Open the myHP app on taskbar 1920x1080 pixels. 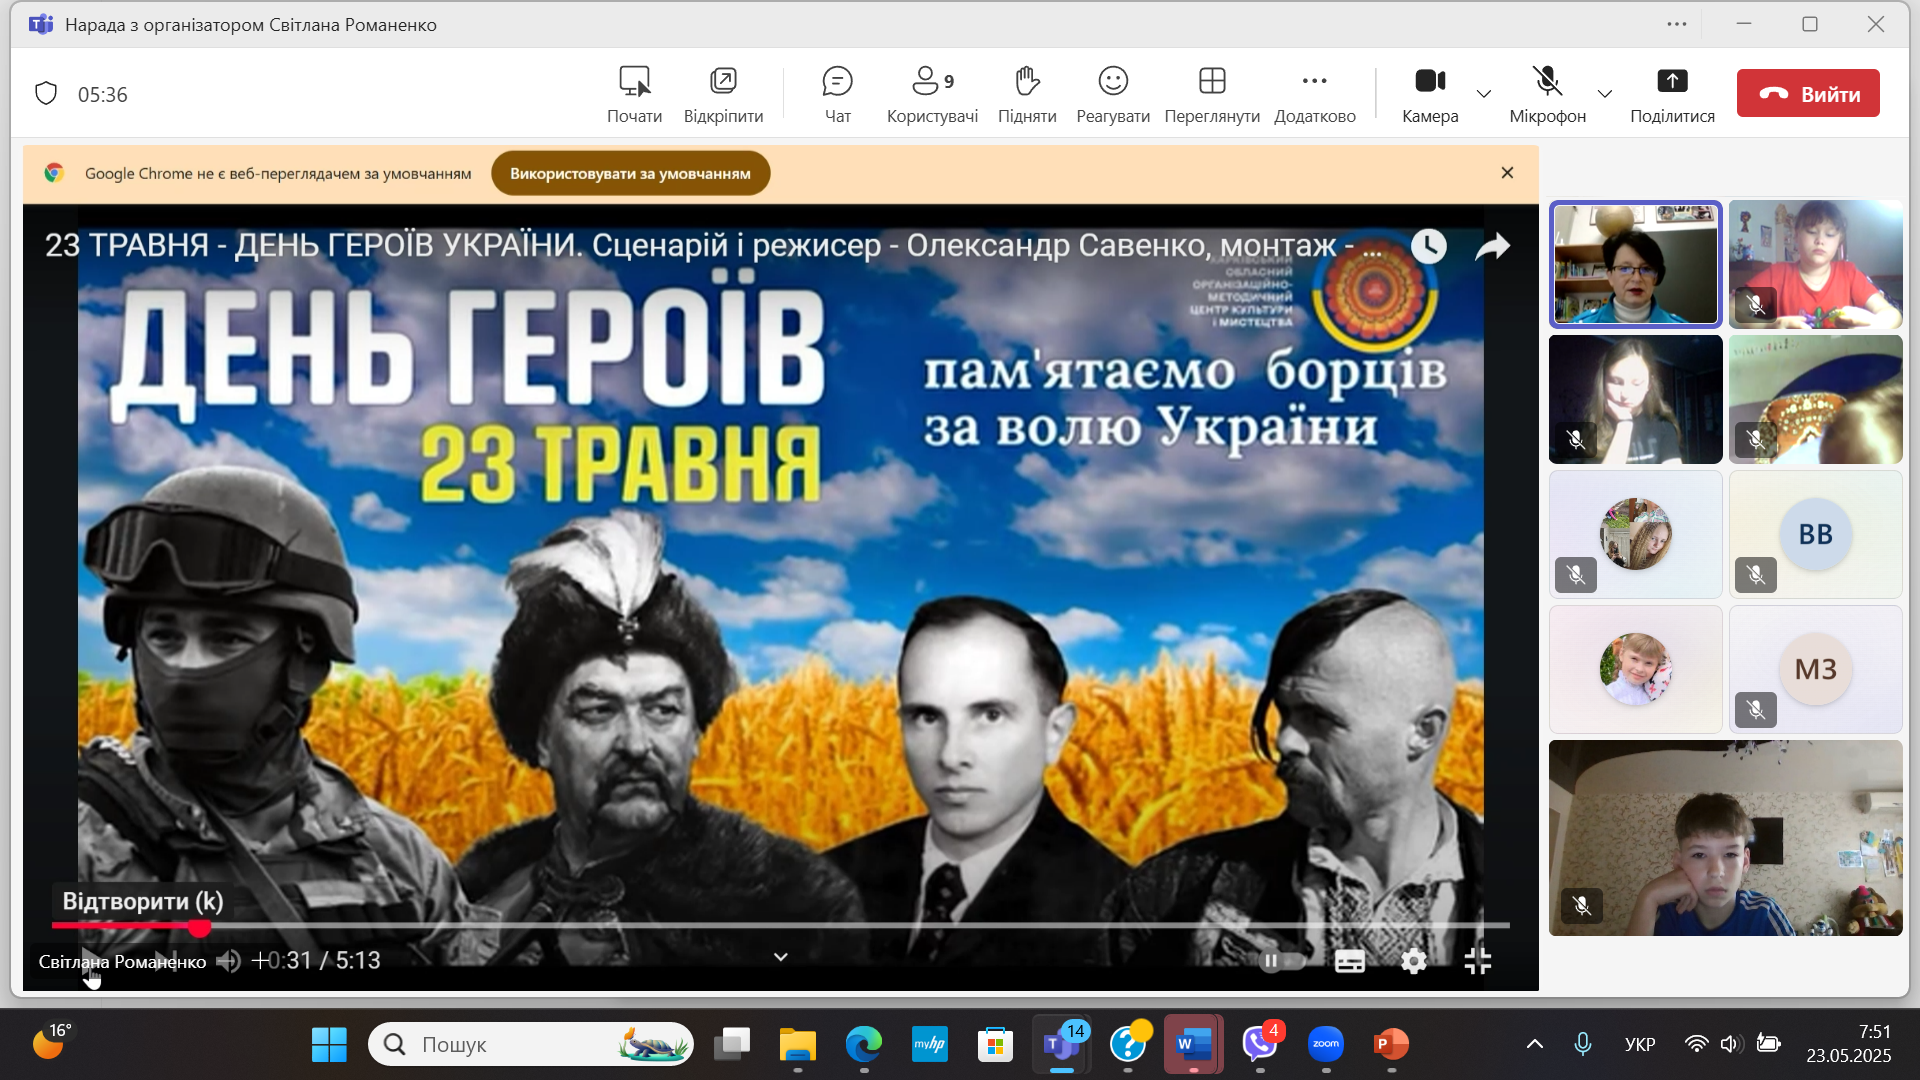click(930, 1045)
